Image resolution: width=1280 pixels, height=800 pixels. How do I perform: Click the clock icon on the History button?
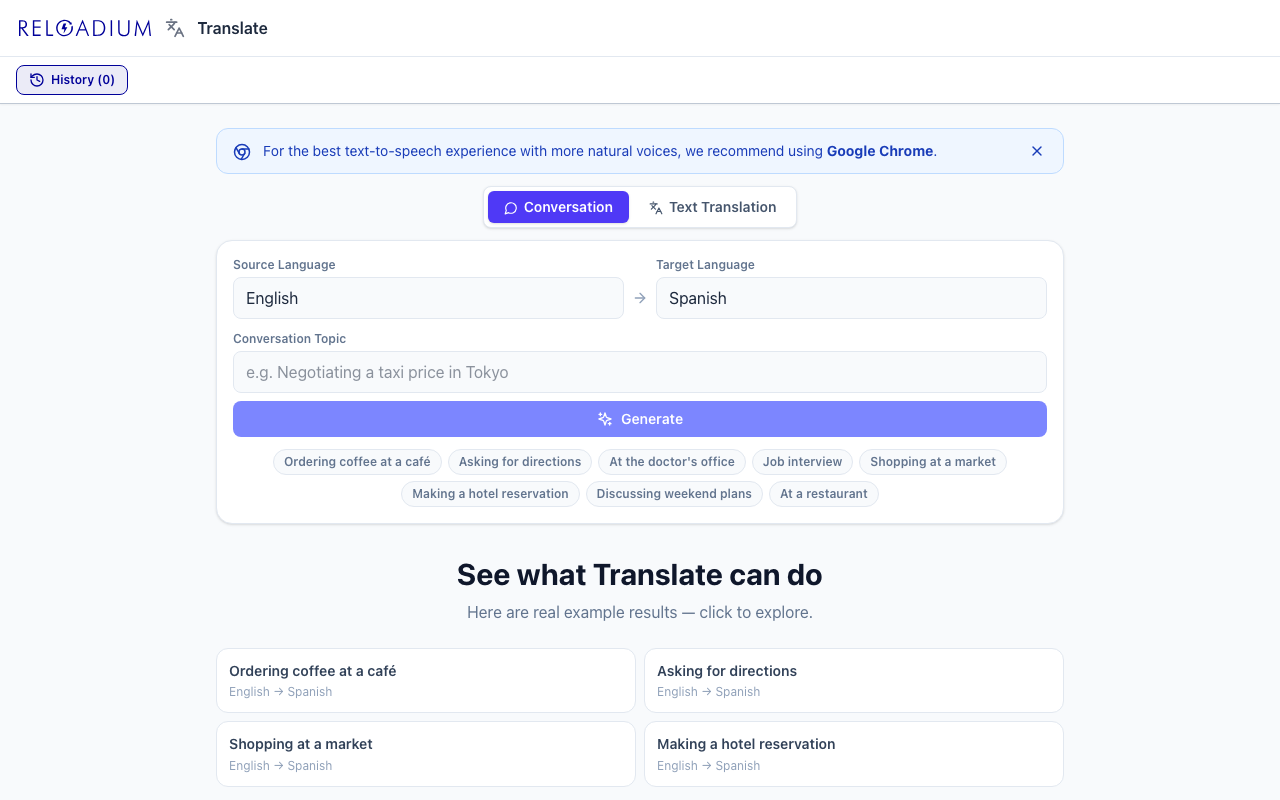pyautogui.click(x=36, y=79)
